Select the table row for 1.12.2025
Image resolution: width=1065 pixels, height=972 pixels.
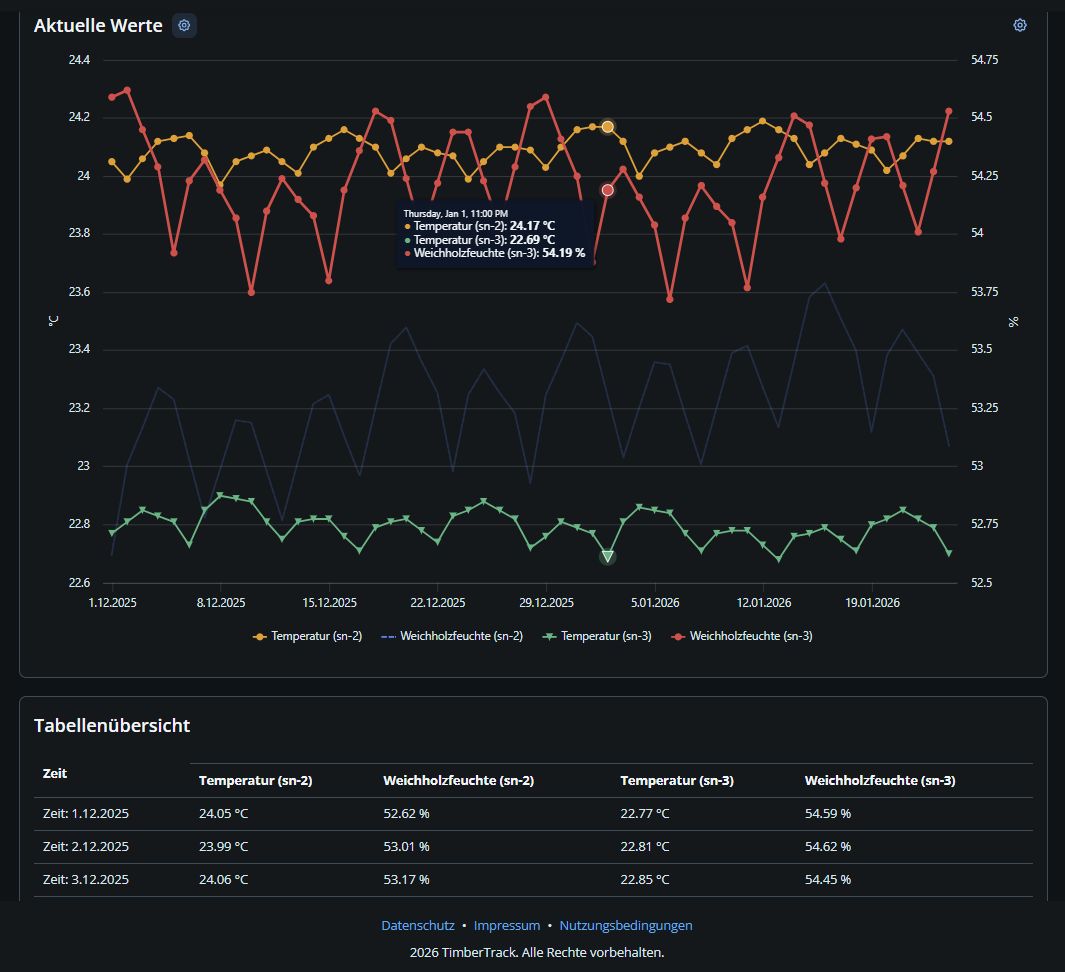click(x=86, y=814)
